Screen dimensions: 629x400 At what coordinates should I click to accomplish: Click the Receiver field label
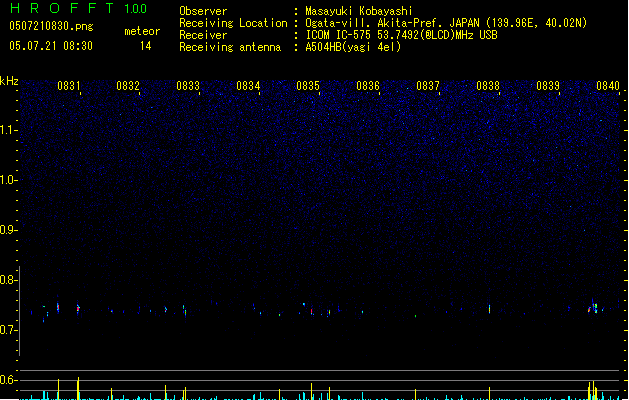tap(203, 35)
